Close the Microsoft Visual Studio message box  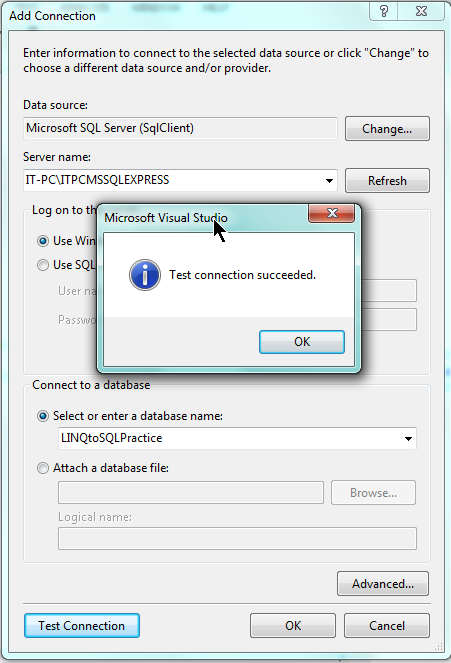point(332,213)
